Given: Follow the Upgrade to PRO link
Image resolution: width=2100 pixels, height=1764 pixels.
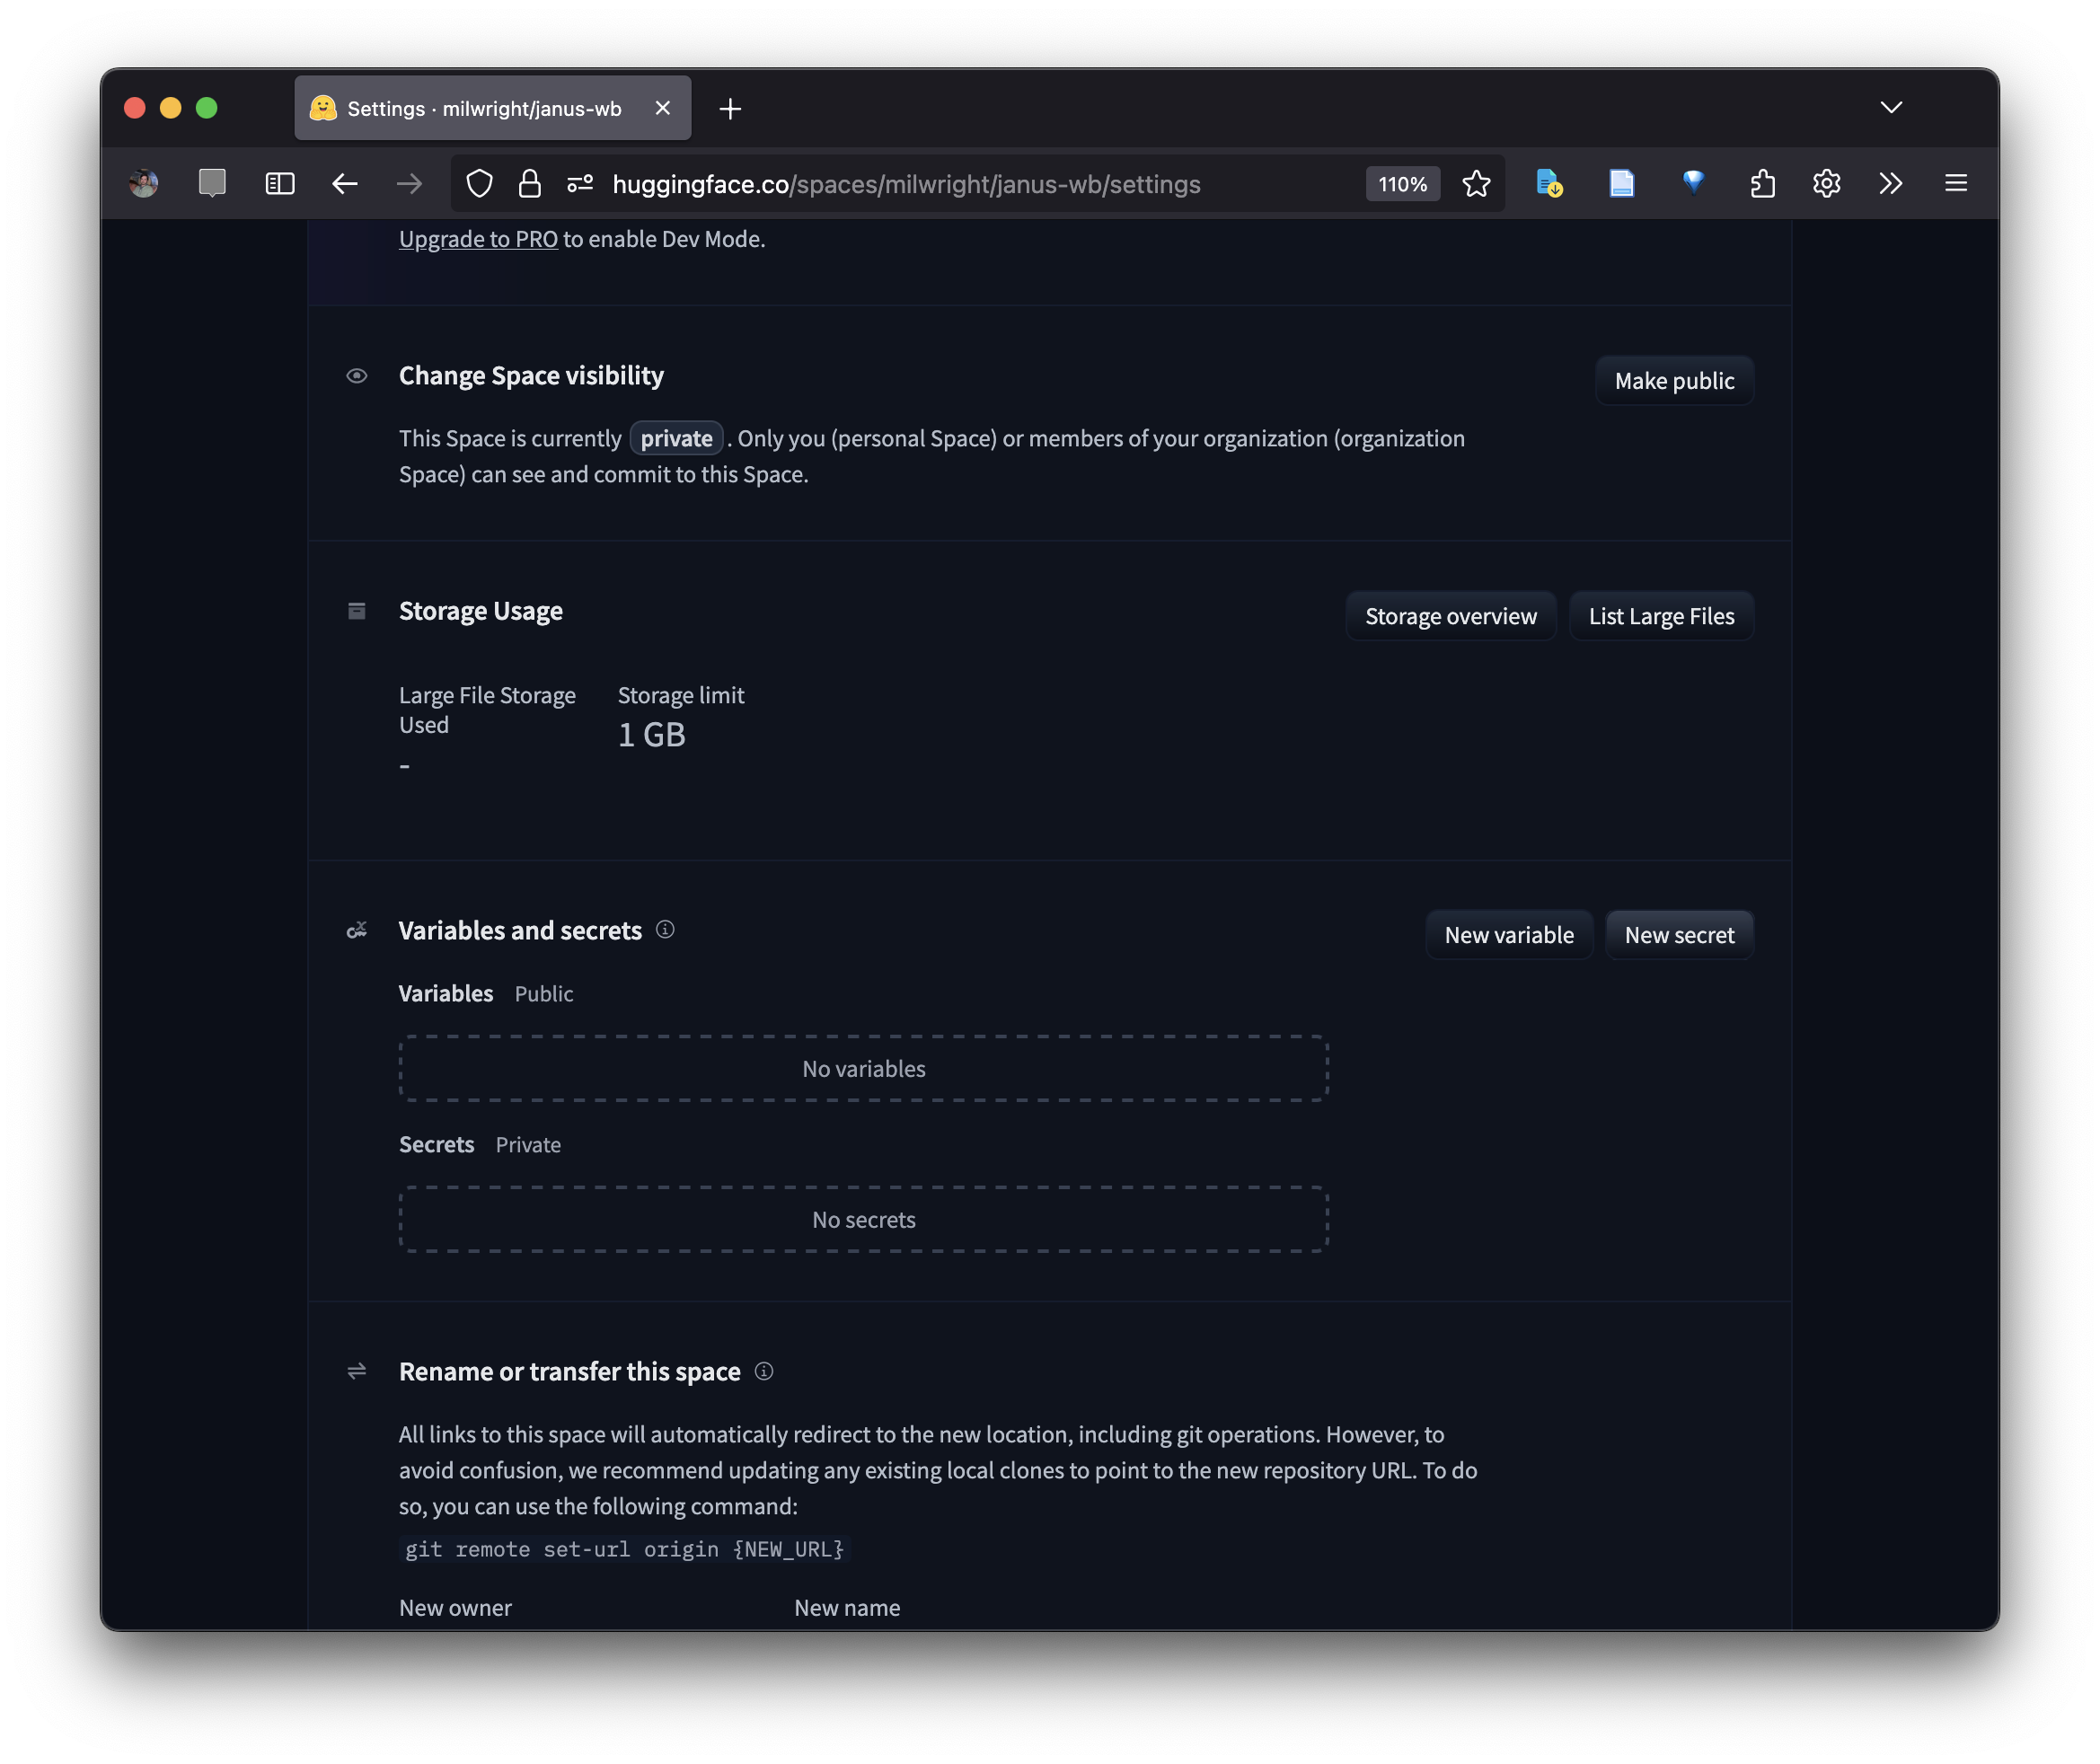Looking at the screenshot, I should (478, 239).
